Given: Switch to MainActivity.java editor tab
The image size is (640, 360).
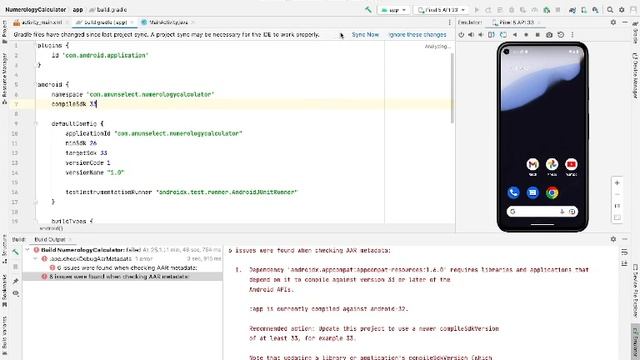Looking at the screenshot, I should pyautogui.click(x=167, y=22).
